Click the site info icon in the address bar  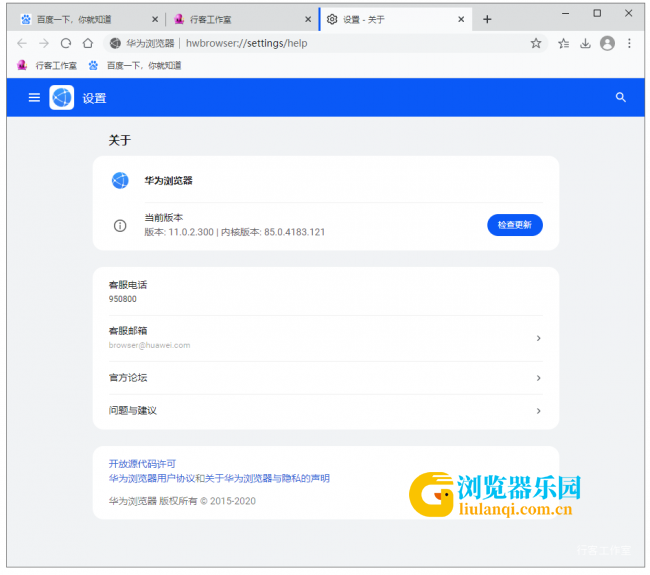115,44
